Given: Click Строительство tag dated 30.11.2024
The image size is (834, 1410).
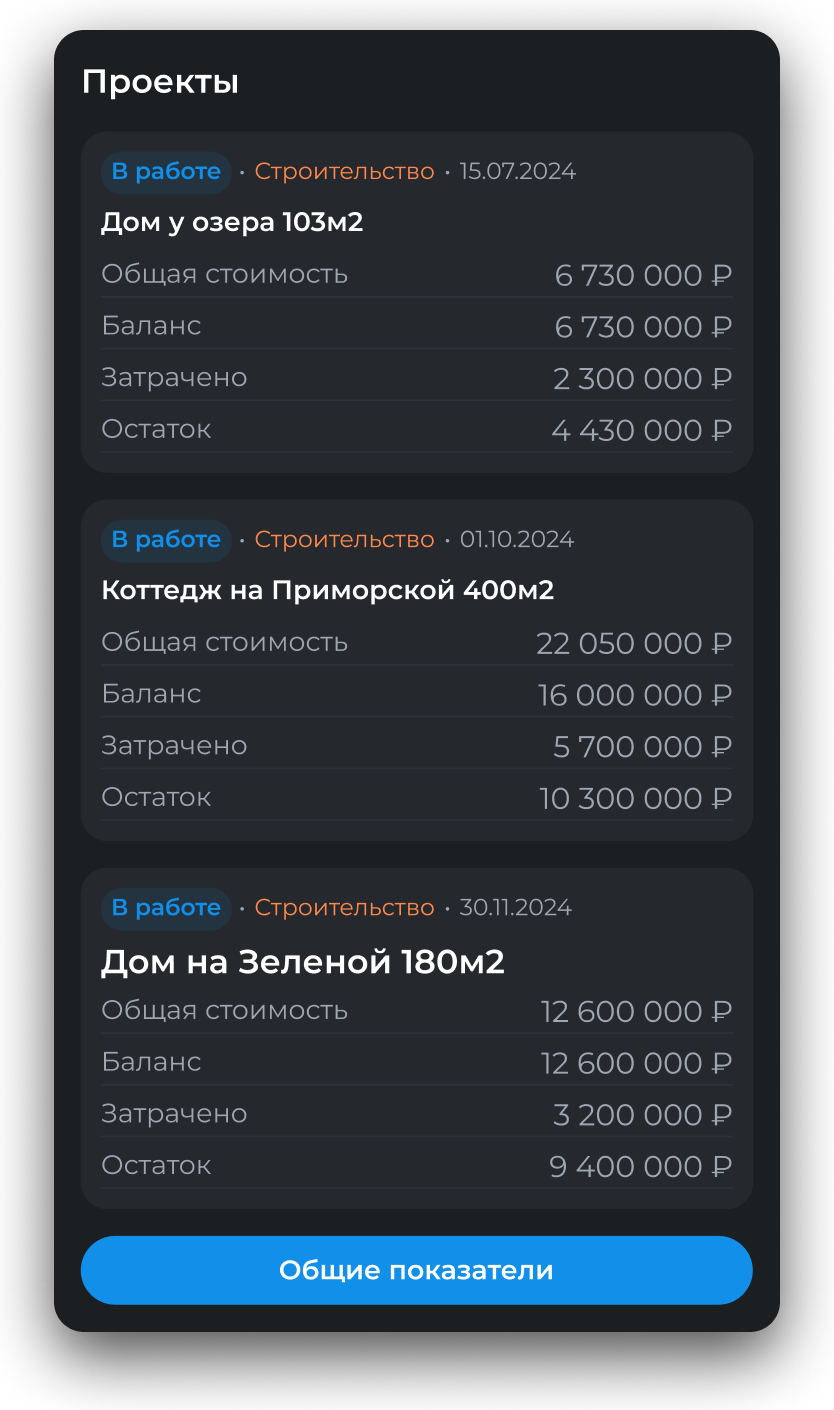Looking at the screenshot, I should click(x=344, y=908).
